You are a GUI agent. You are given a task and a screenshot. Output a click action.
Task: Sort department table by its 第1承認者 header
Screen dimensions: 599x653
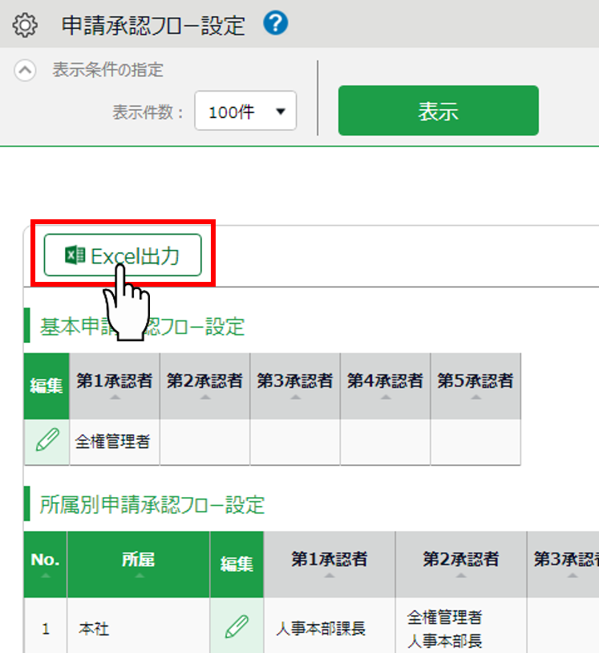(x=329, y=564)
